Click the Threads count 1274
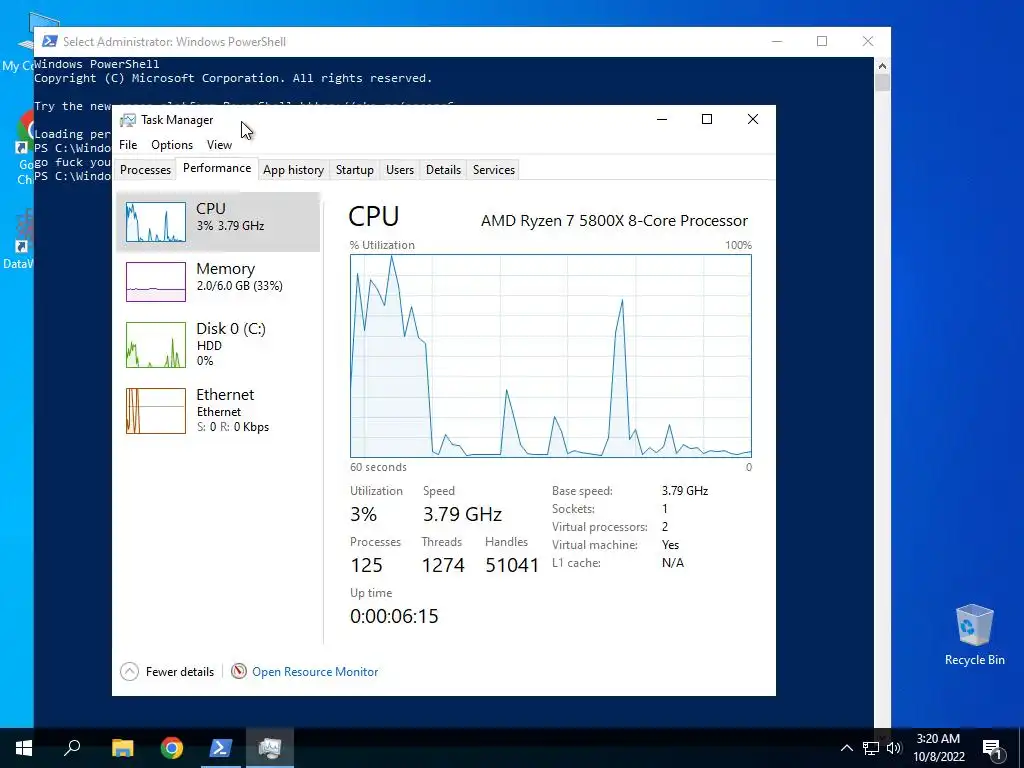The width and height of the screenshot is (1024, 768). (443, 565)
